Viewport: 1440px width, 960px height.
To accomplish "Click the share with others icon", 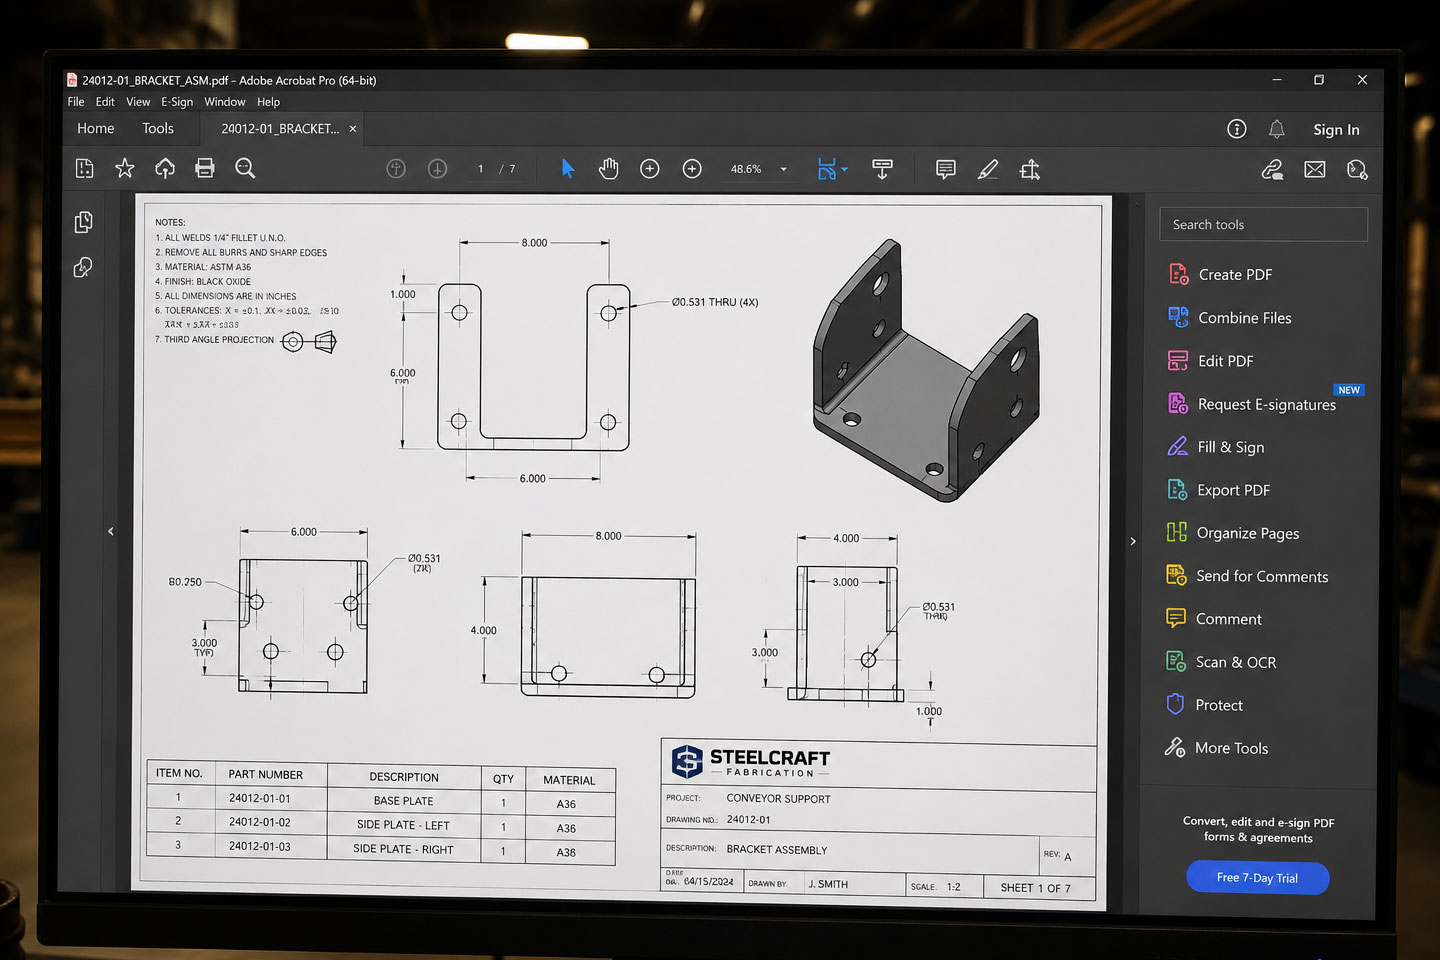I will click(x=1357, y=170).
